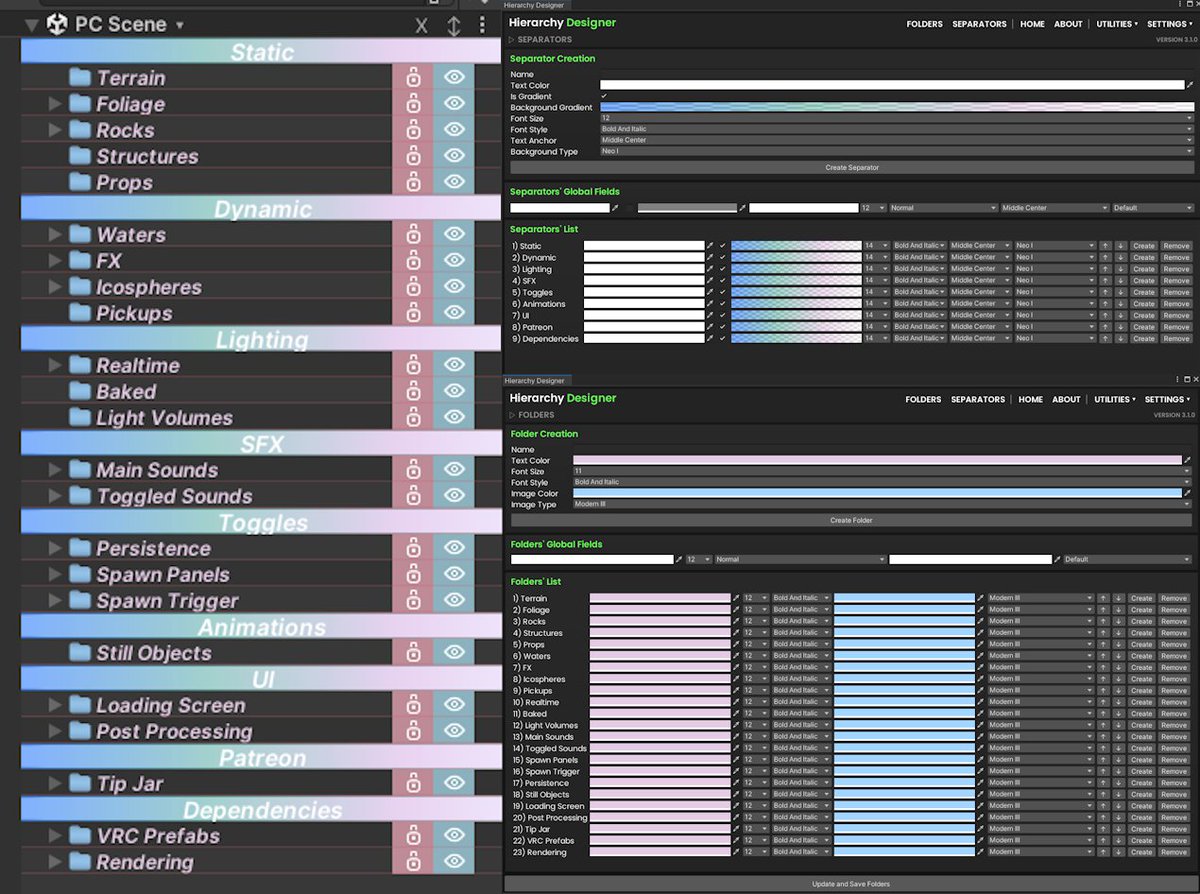Image resolution: width=1200 pixels, height=894 pixels.
Task: Uncheck the Is Gradient checkbox
Action: [604, 96]
